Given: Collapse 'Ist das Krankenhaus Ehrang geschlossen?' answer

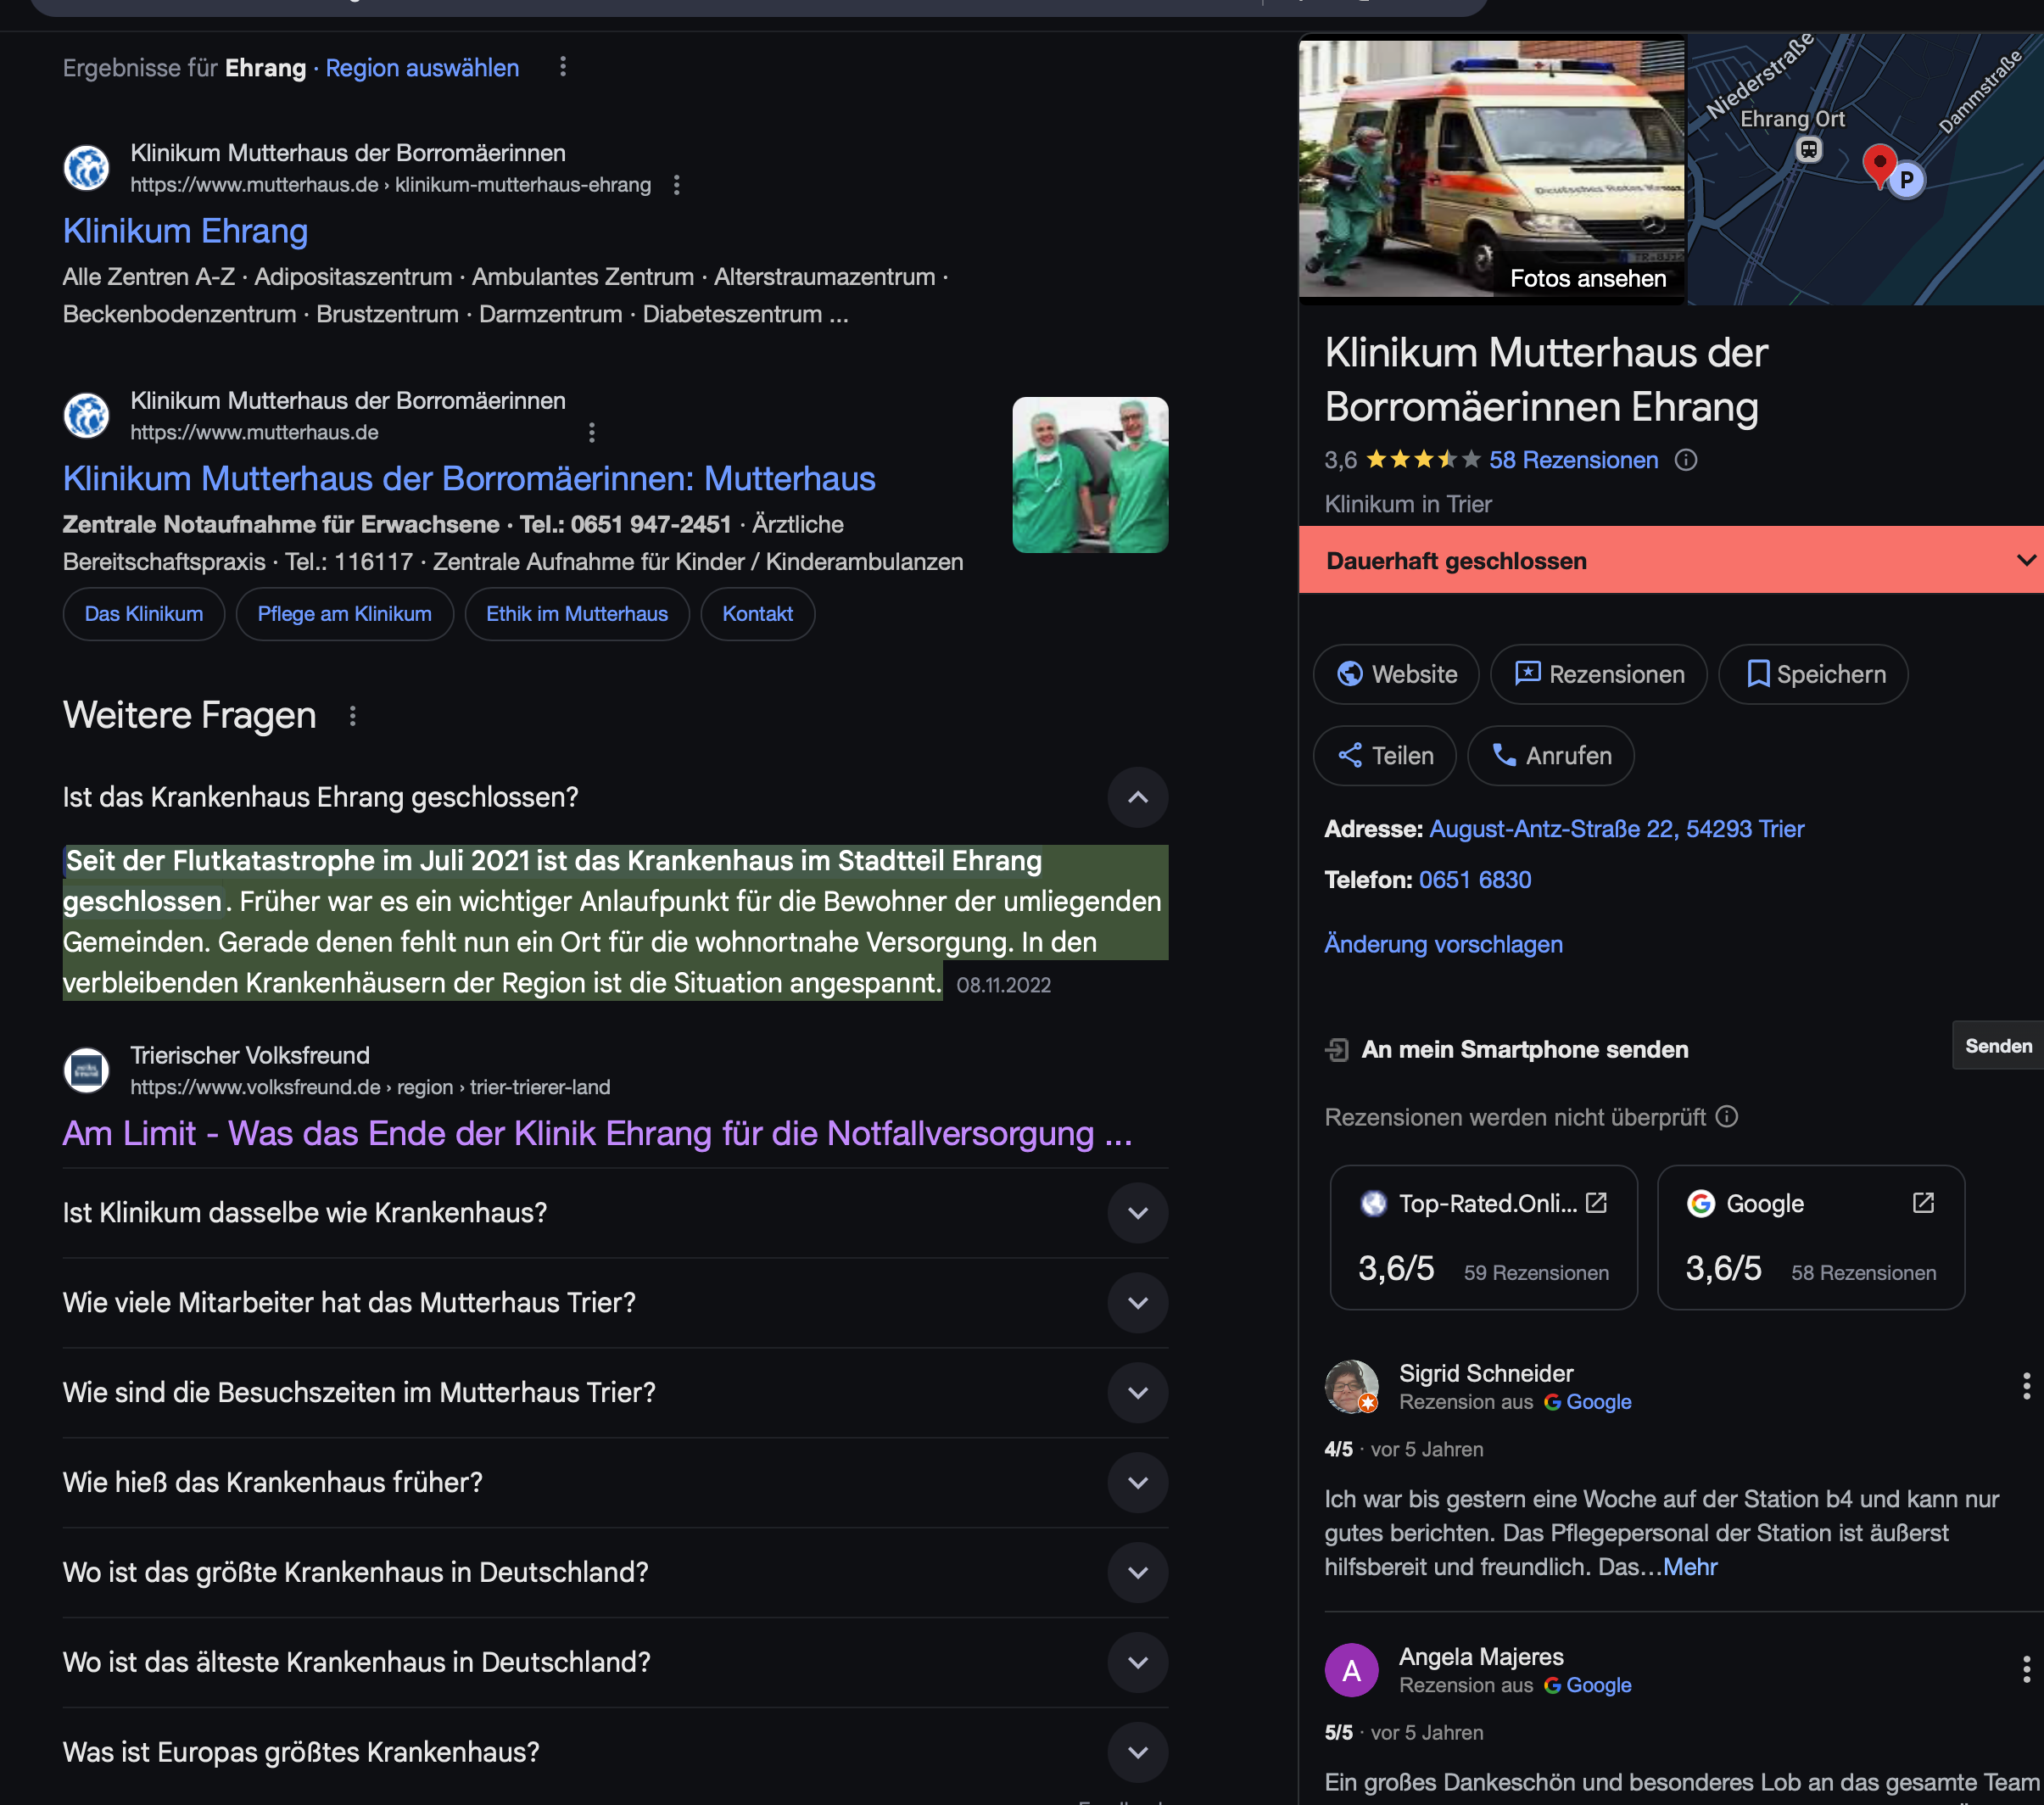Looking at the screenshot, I should pos(1138,797).
